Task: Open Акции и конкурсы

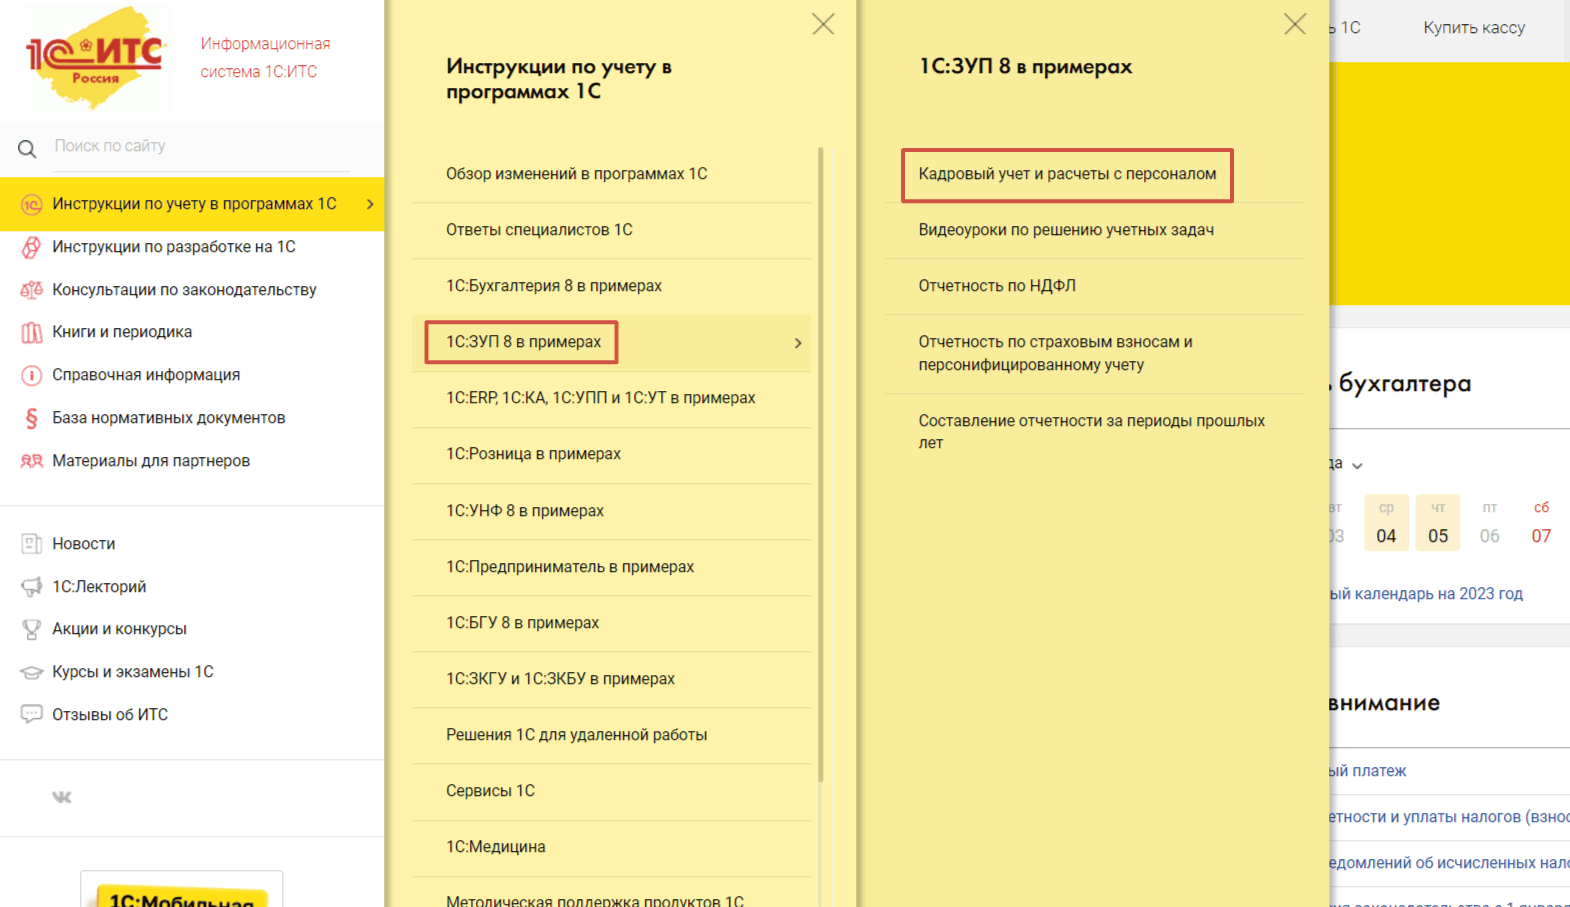Action: (120, 629)
